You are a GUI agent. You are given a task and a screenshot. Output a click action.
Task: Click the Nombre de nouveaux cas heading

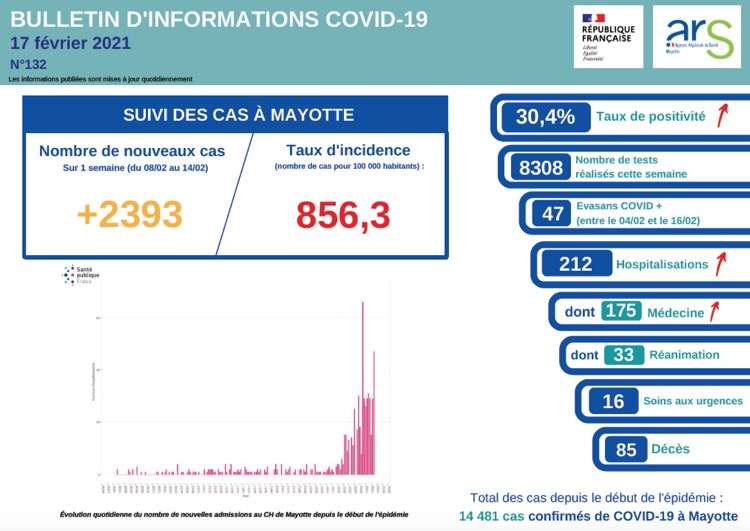[x=132, y=151]
